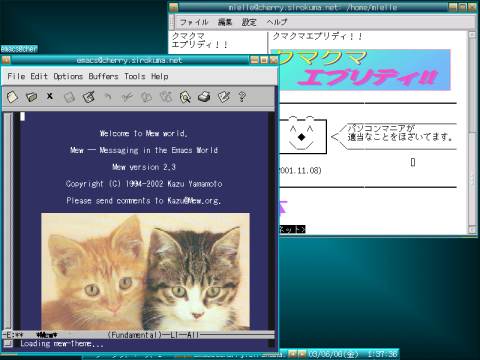Click the Preferences icon in Emacs toolbar
Screen dimensions: 480x360
coord(223,97)
